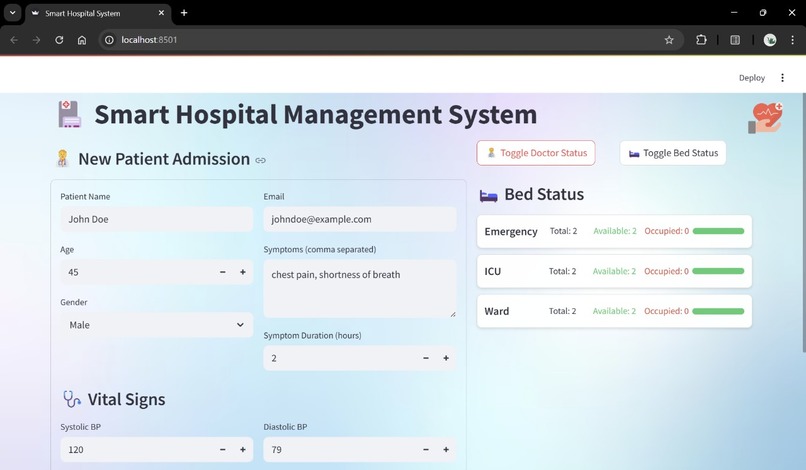Viewport: 806px width, 470px height.
Task: Open the Chrome profile avatar
Action: coord(770,40)
